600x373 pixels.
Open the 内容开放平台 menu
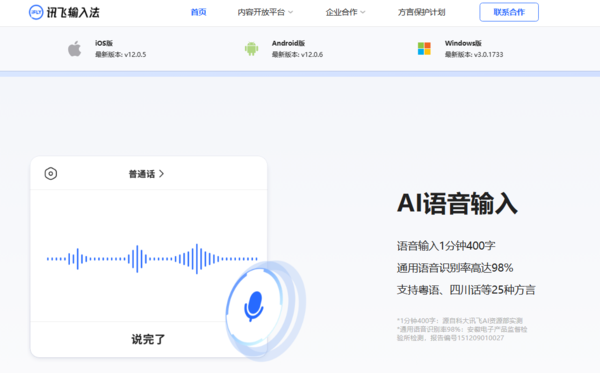pyautogui.click(x=261, y=12)
